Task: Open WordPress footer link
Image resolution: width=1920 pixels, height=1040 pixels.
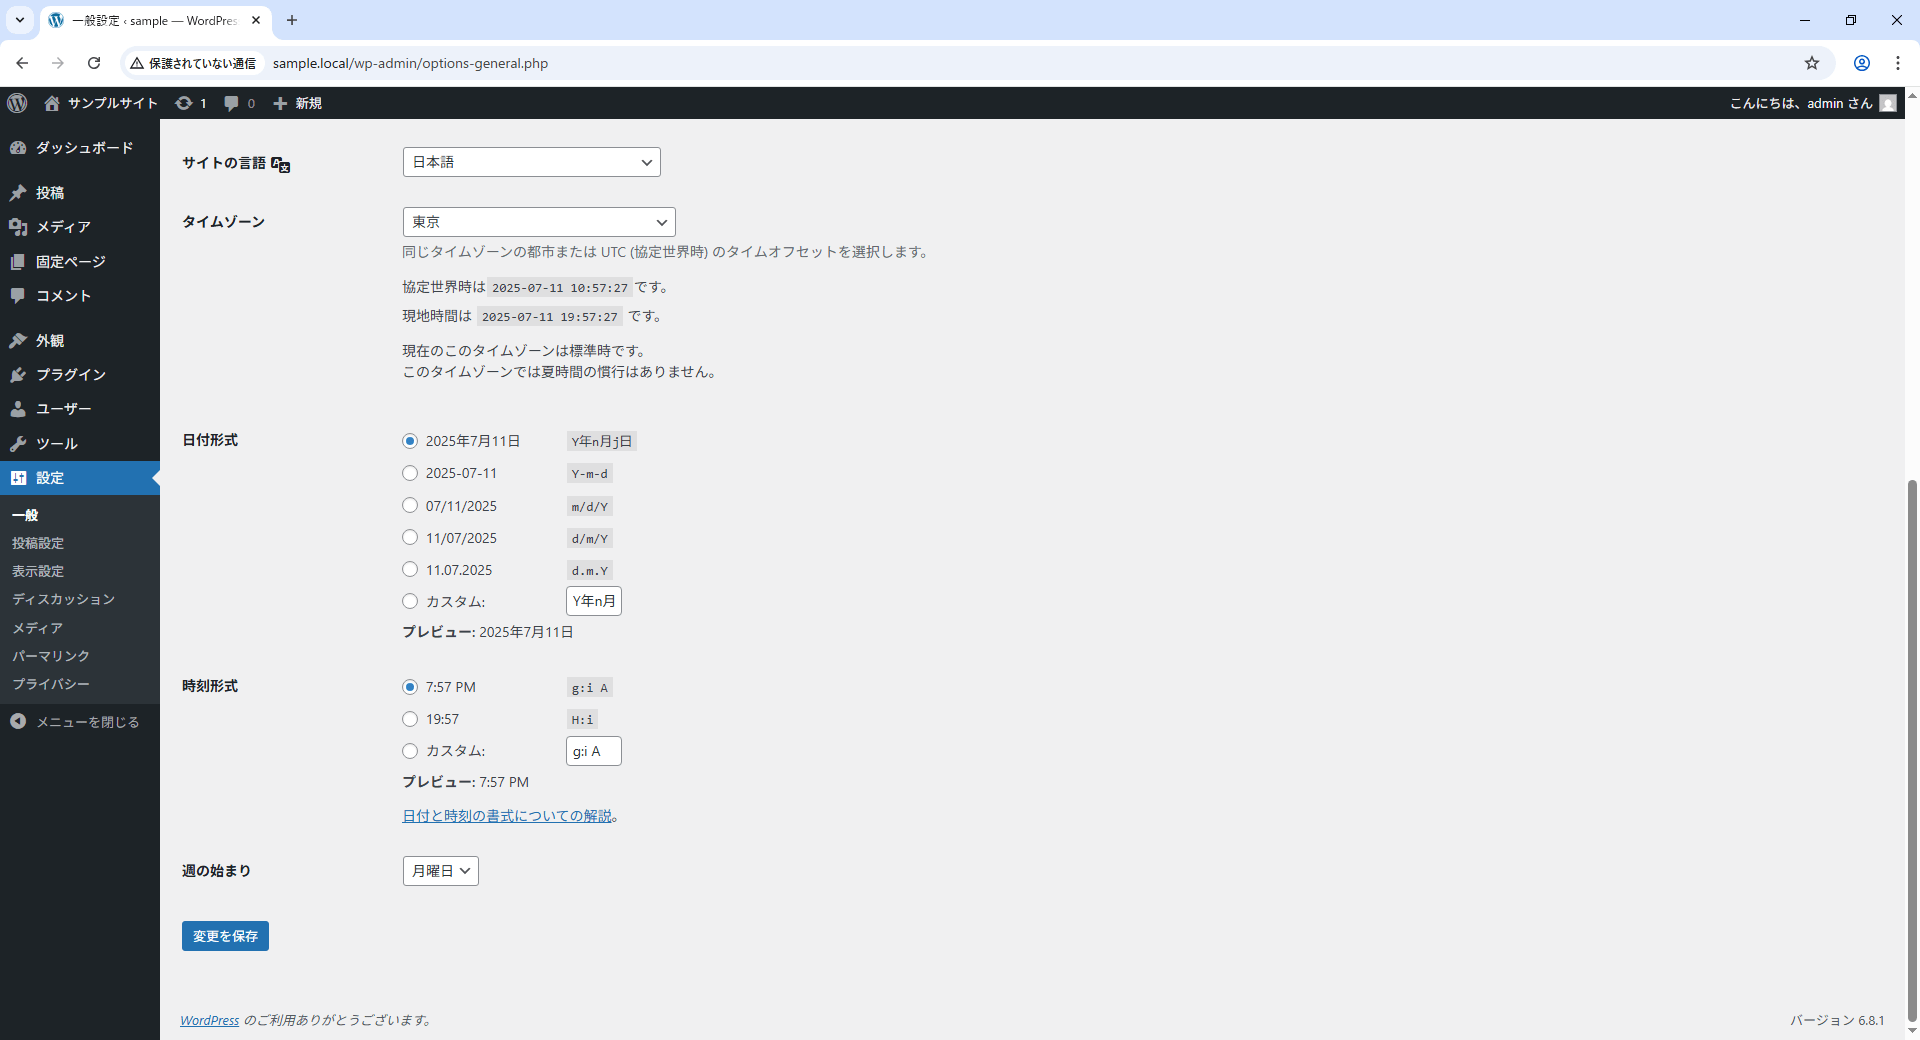Action: click(x=210, y=1020)
